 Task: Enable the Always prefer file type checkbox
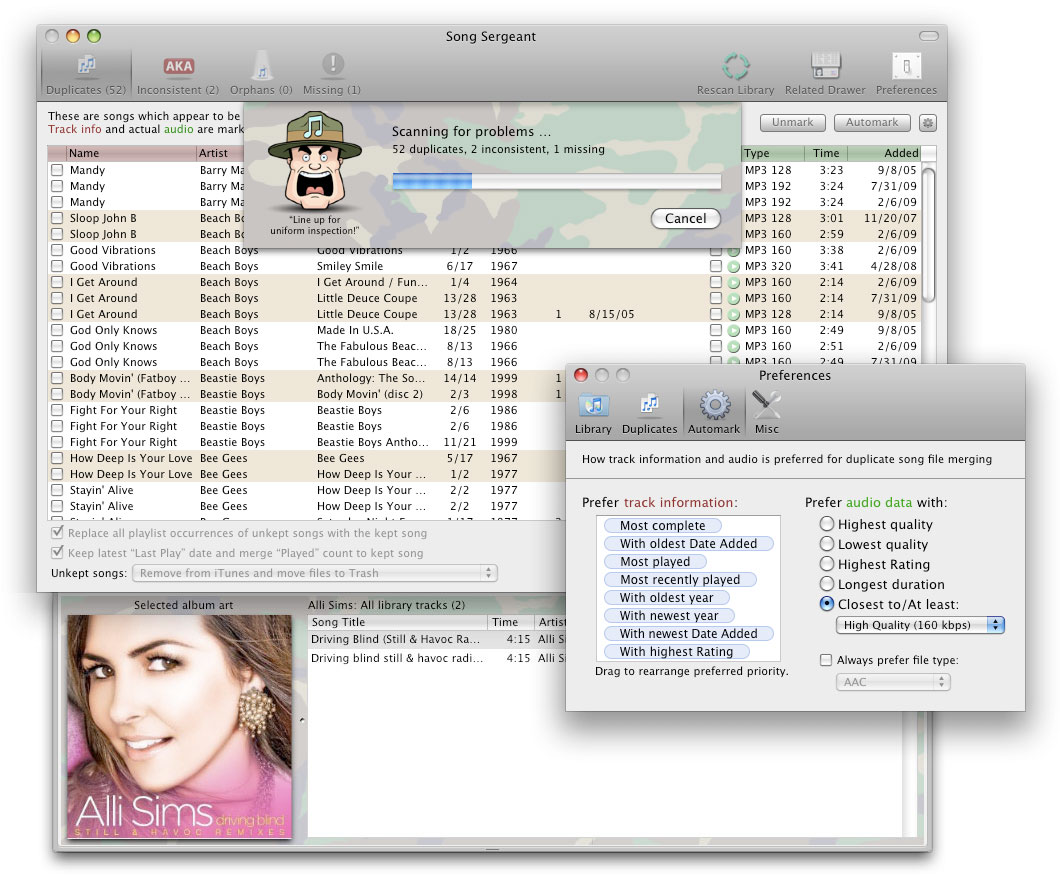826,660
